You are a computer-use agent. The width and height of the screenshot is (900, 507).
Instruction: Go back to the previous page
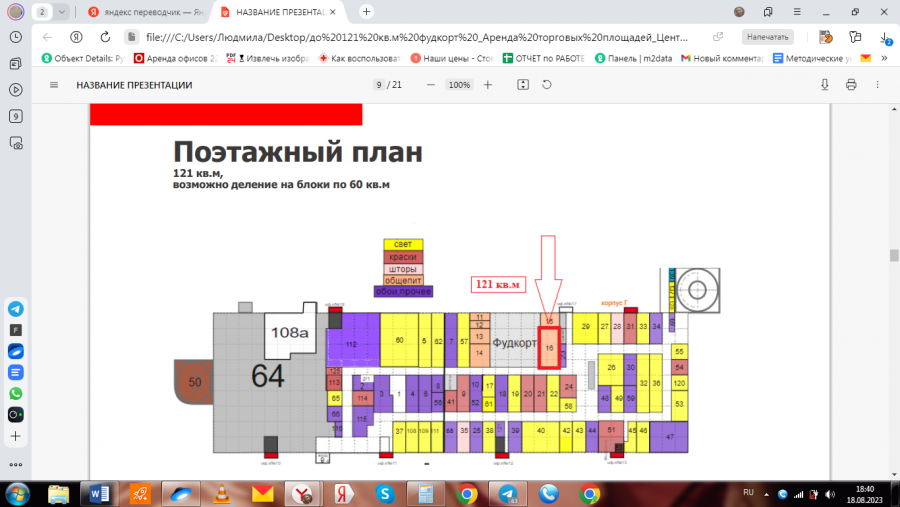coord(47,37)
